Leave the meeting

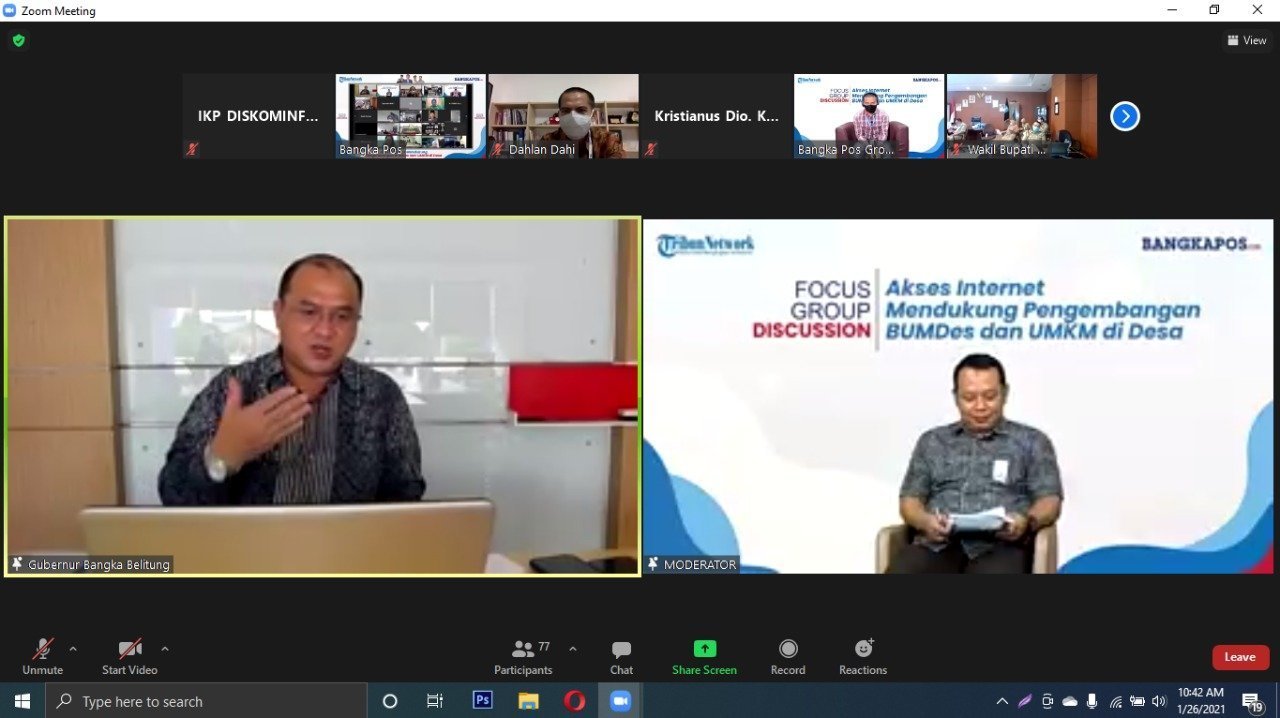1240,657
